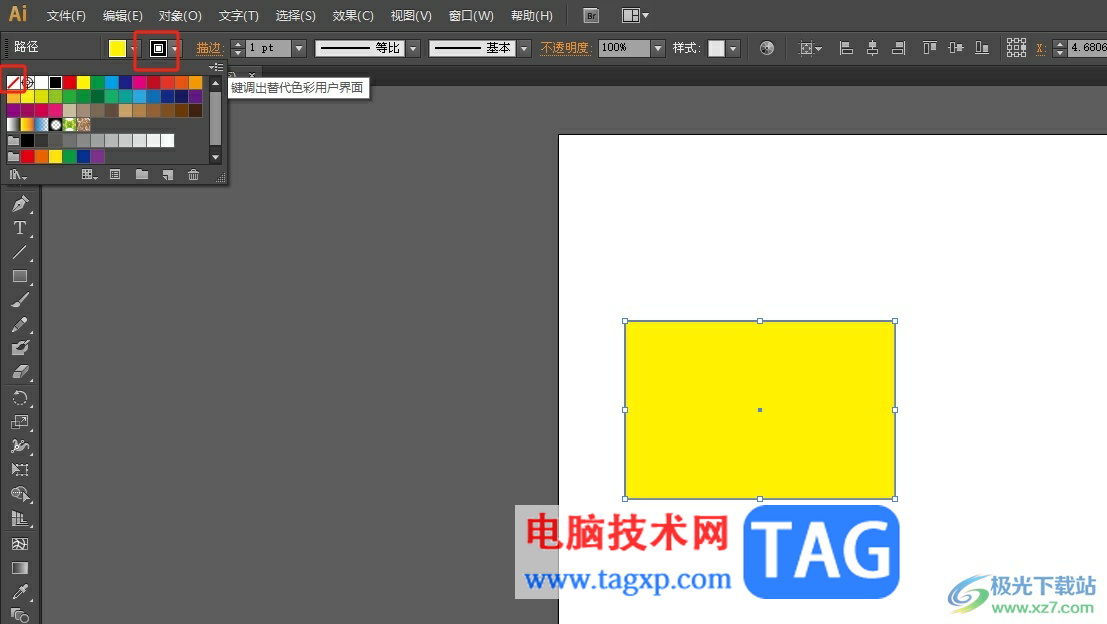
Task: Open opacity 100% dropdown arrow
Action: (x=658, y=48)
